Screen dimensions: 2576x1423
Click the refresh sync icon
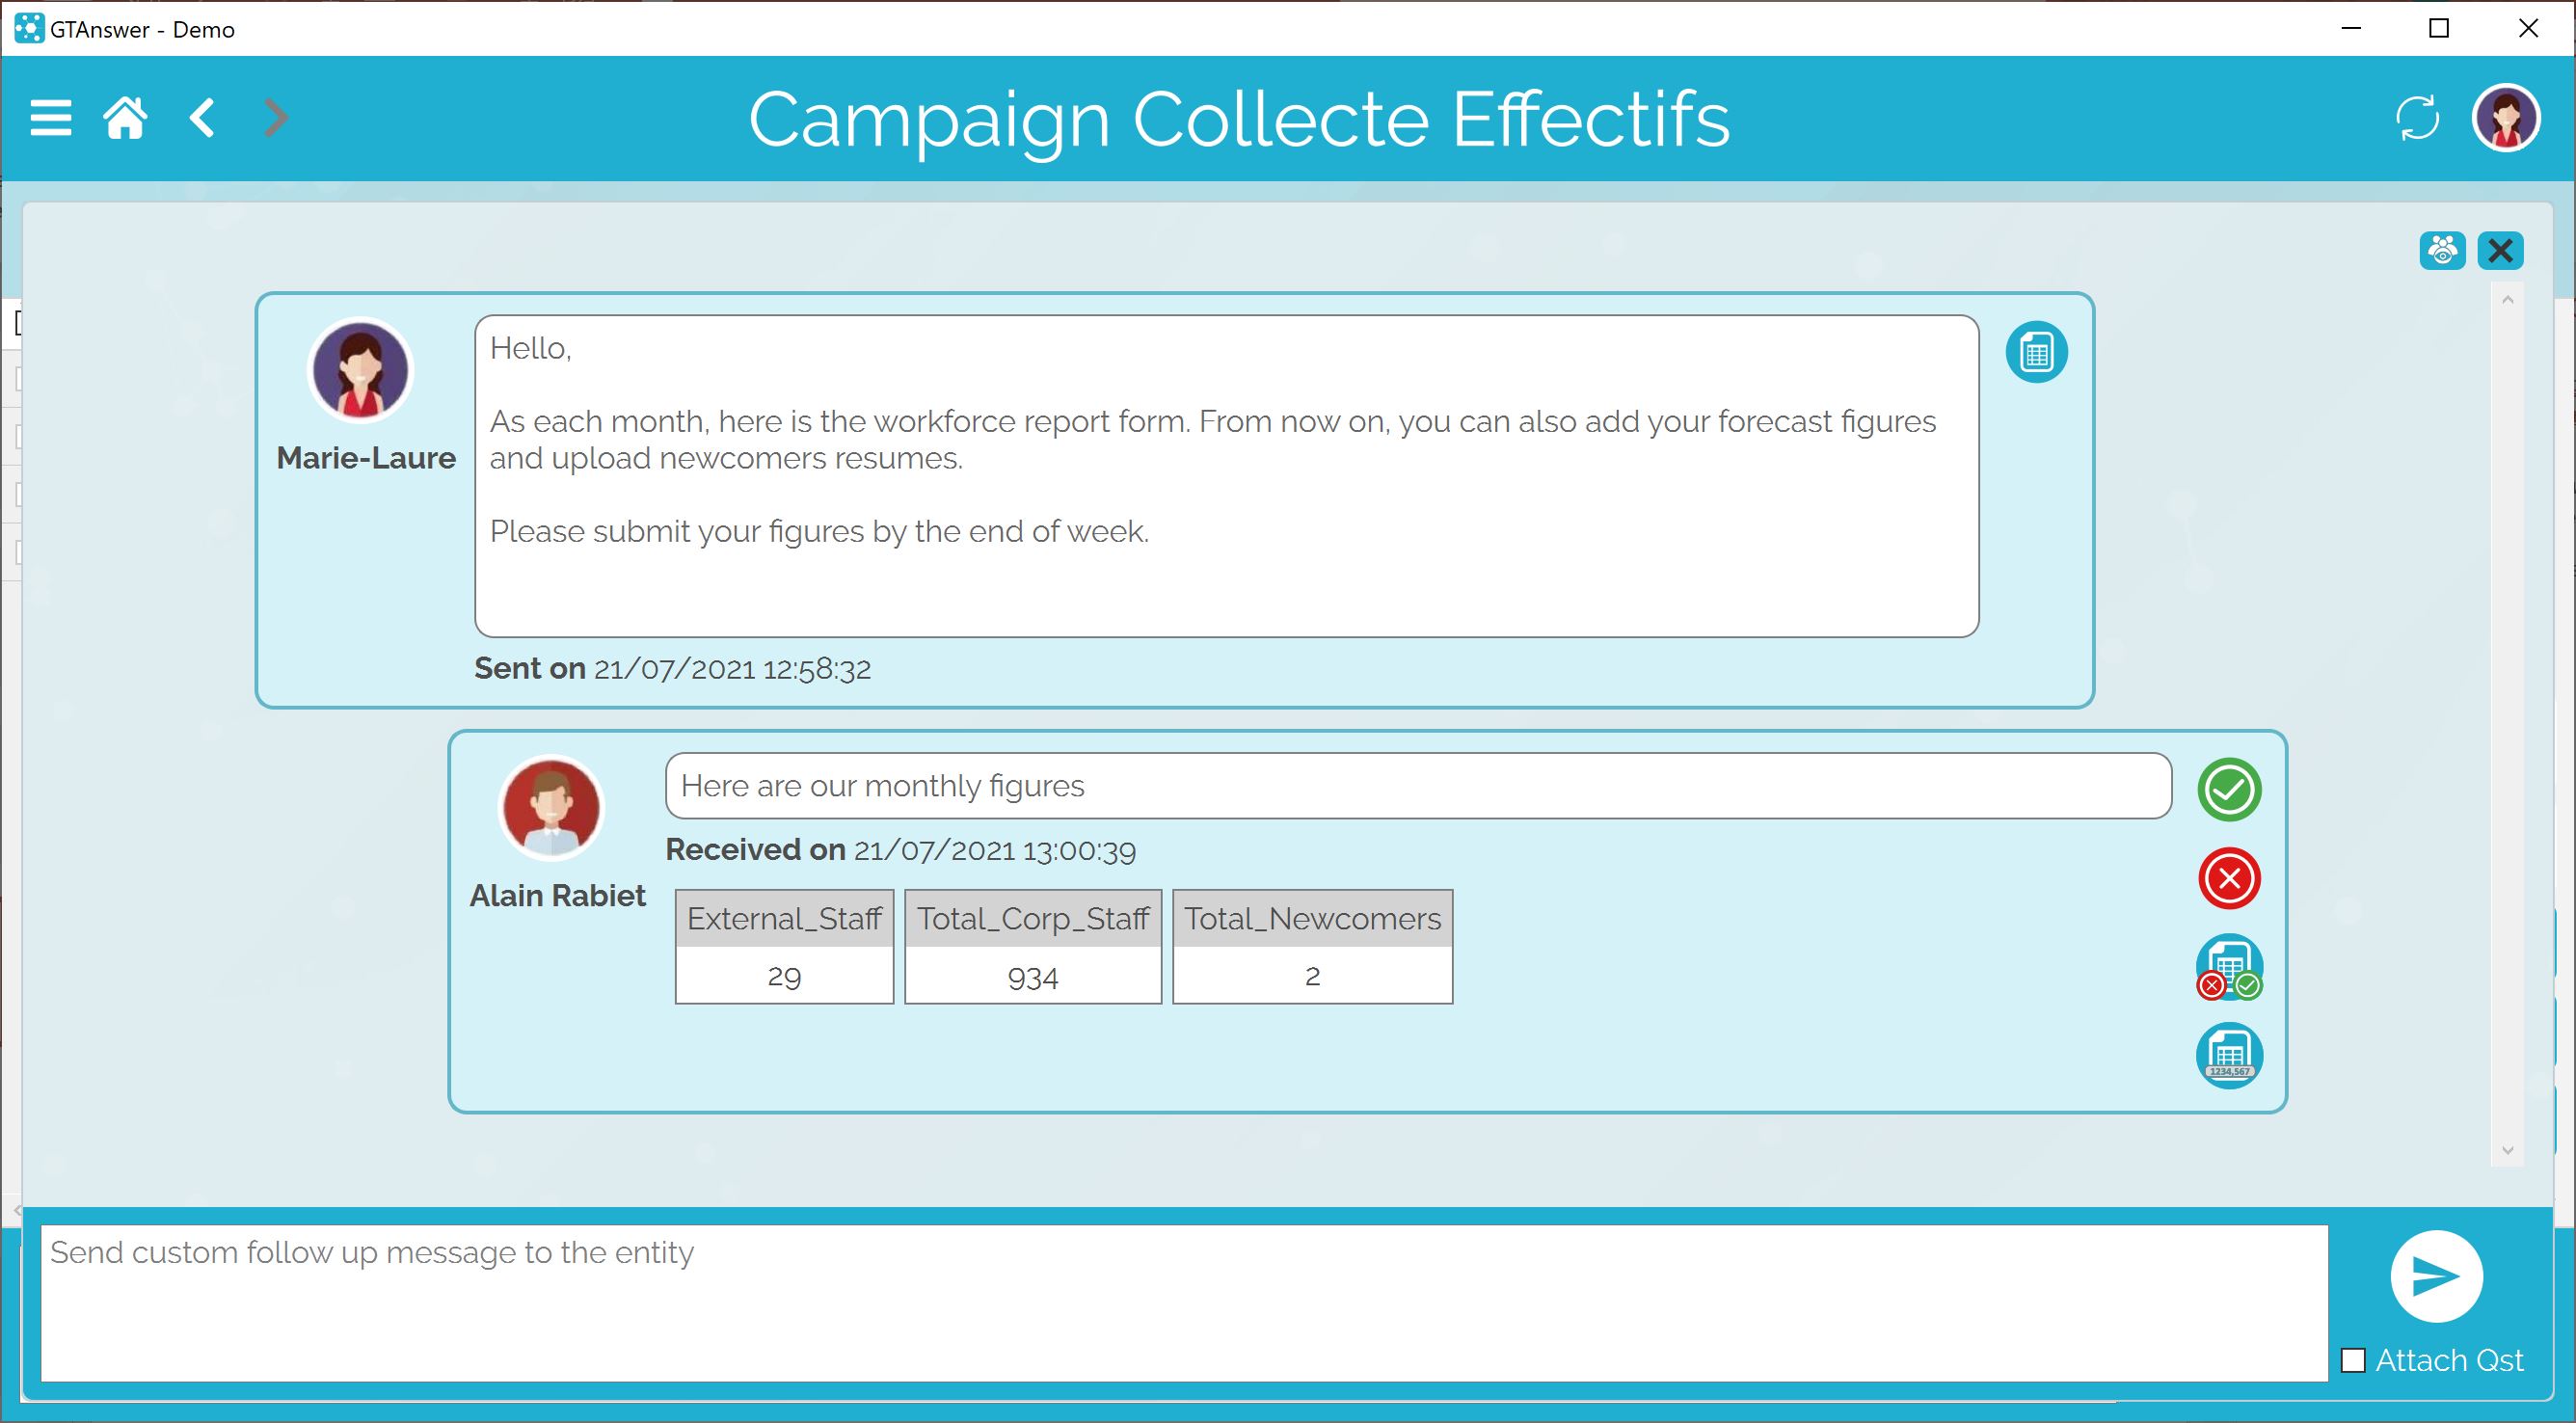coord(2417,118)
